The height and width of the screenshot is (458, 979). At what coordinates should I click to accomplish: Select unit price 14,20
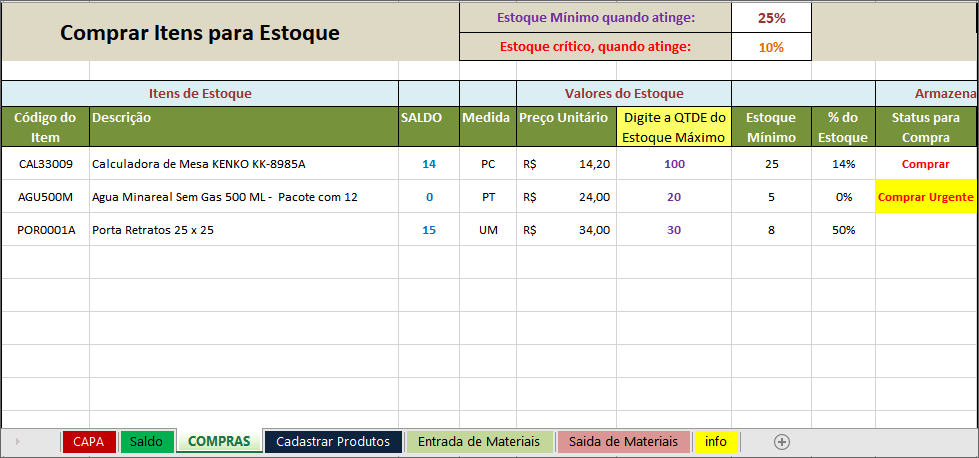point(566,164)
